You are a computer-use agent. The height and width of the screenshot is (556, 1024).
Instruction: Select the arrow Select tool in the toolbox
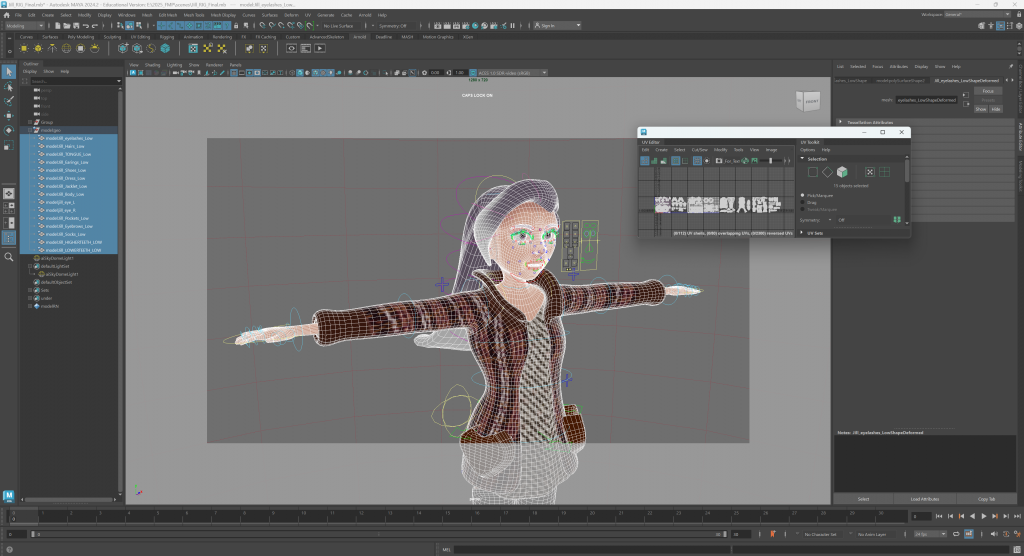click(x=9, y=71)
